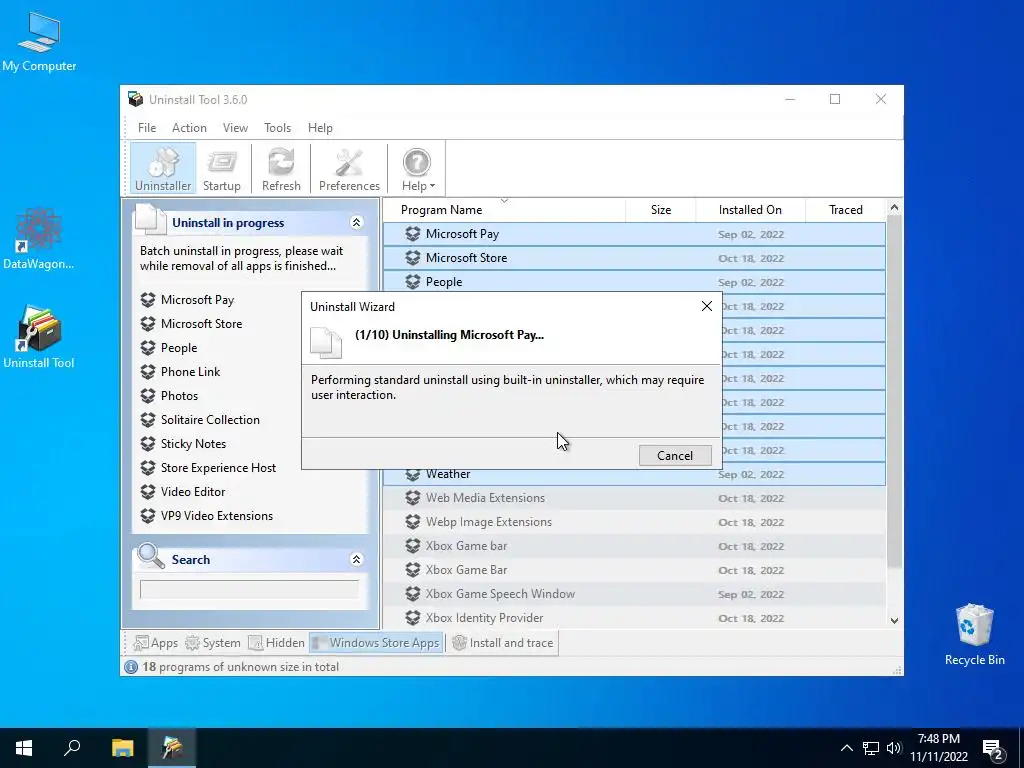The width and height of the screenshot is (1024, 768).
Task: Sort by Installed On column header
Action: (x=750, y=210)
